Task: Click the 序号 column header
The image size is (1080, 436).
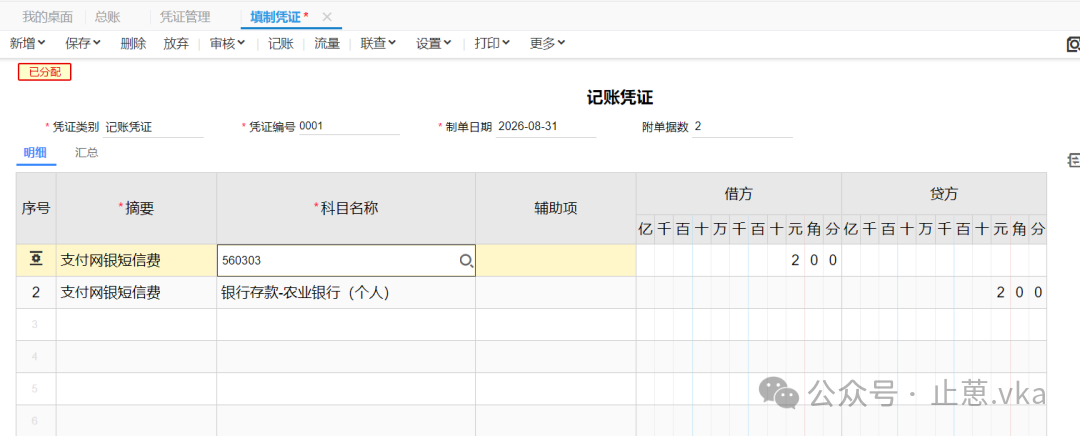Action: click(36, 207)
